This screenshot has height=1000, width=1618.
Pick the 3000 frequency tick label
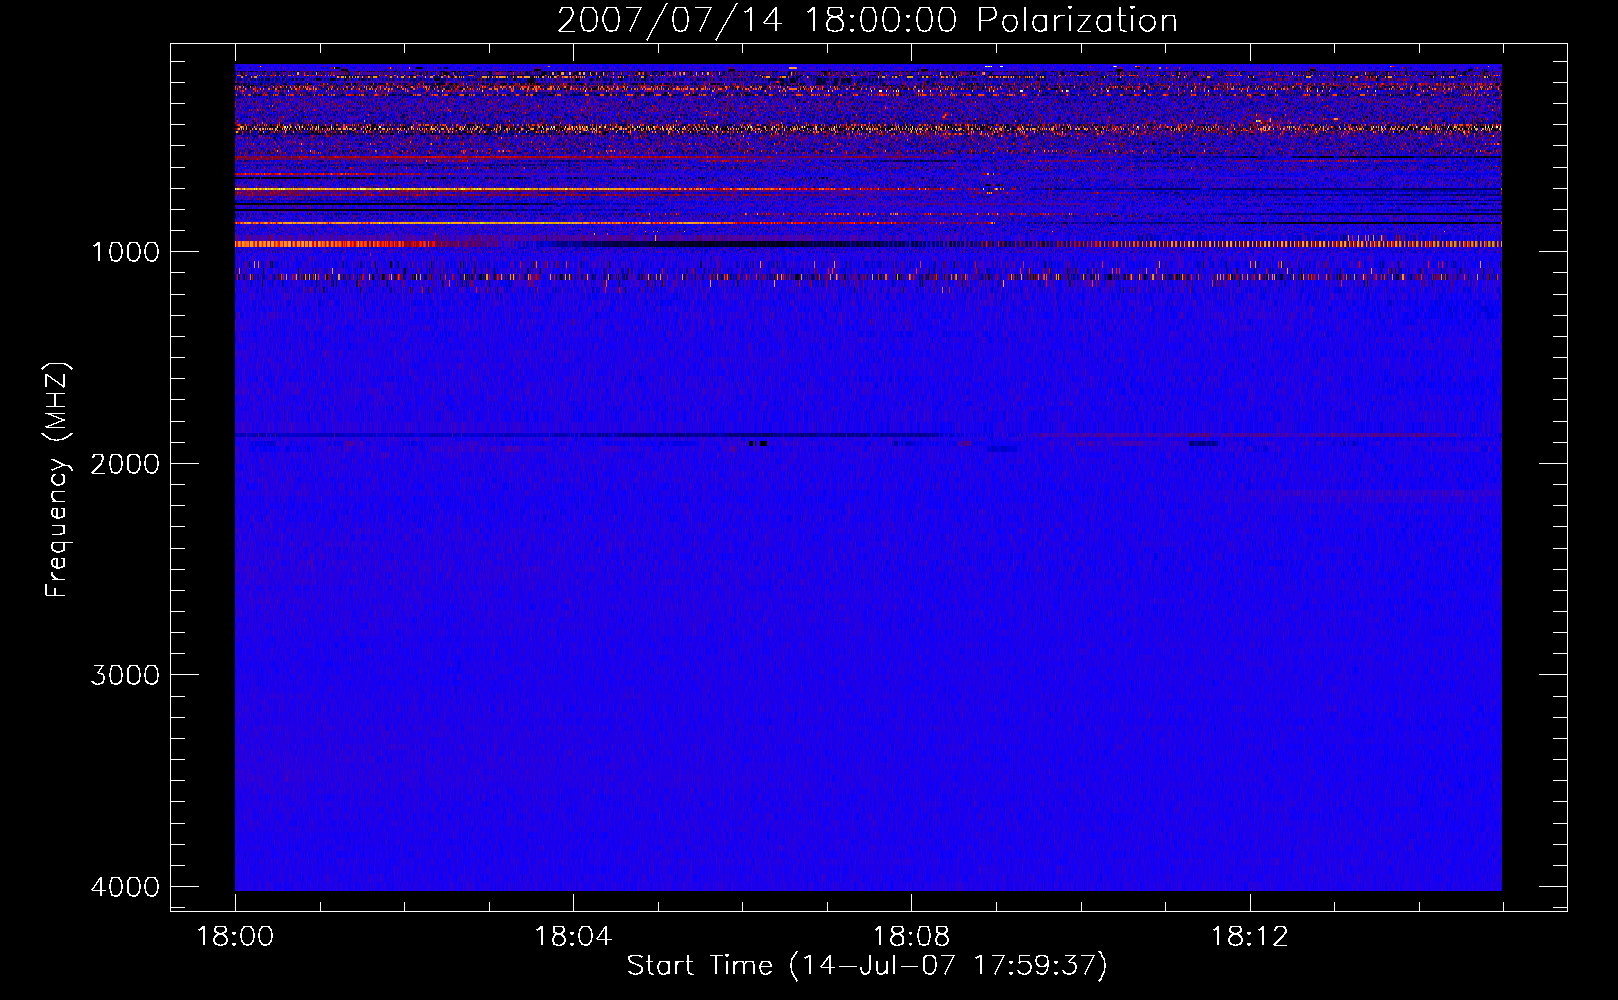pos(126,675)
